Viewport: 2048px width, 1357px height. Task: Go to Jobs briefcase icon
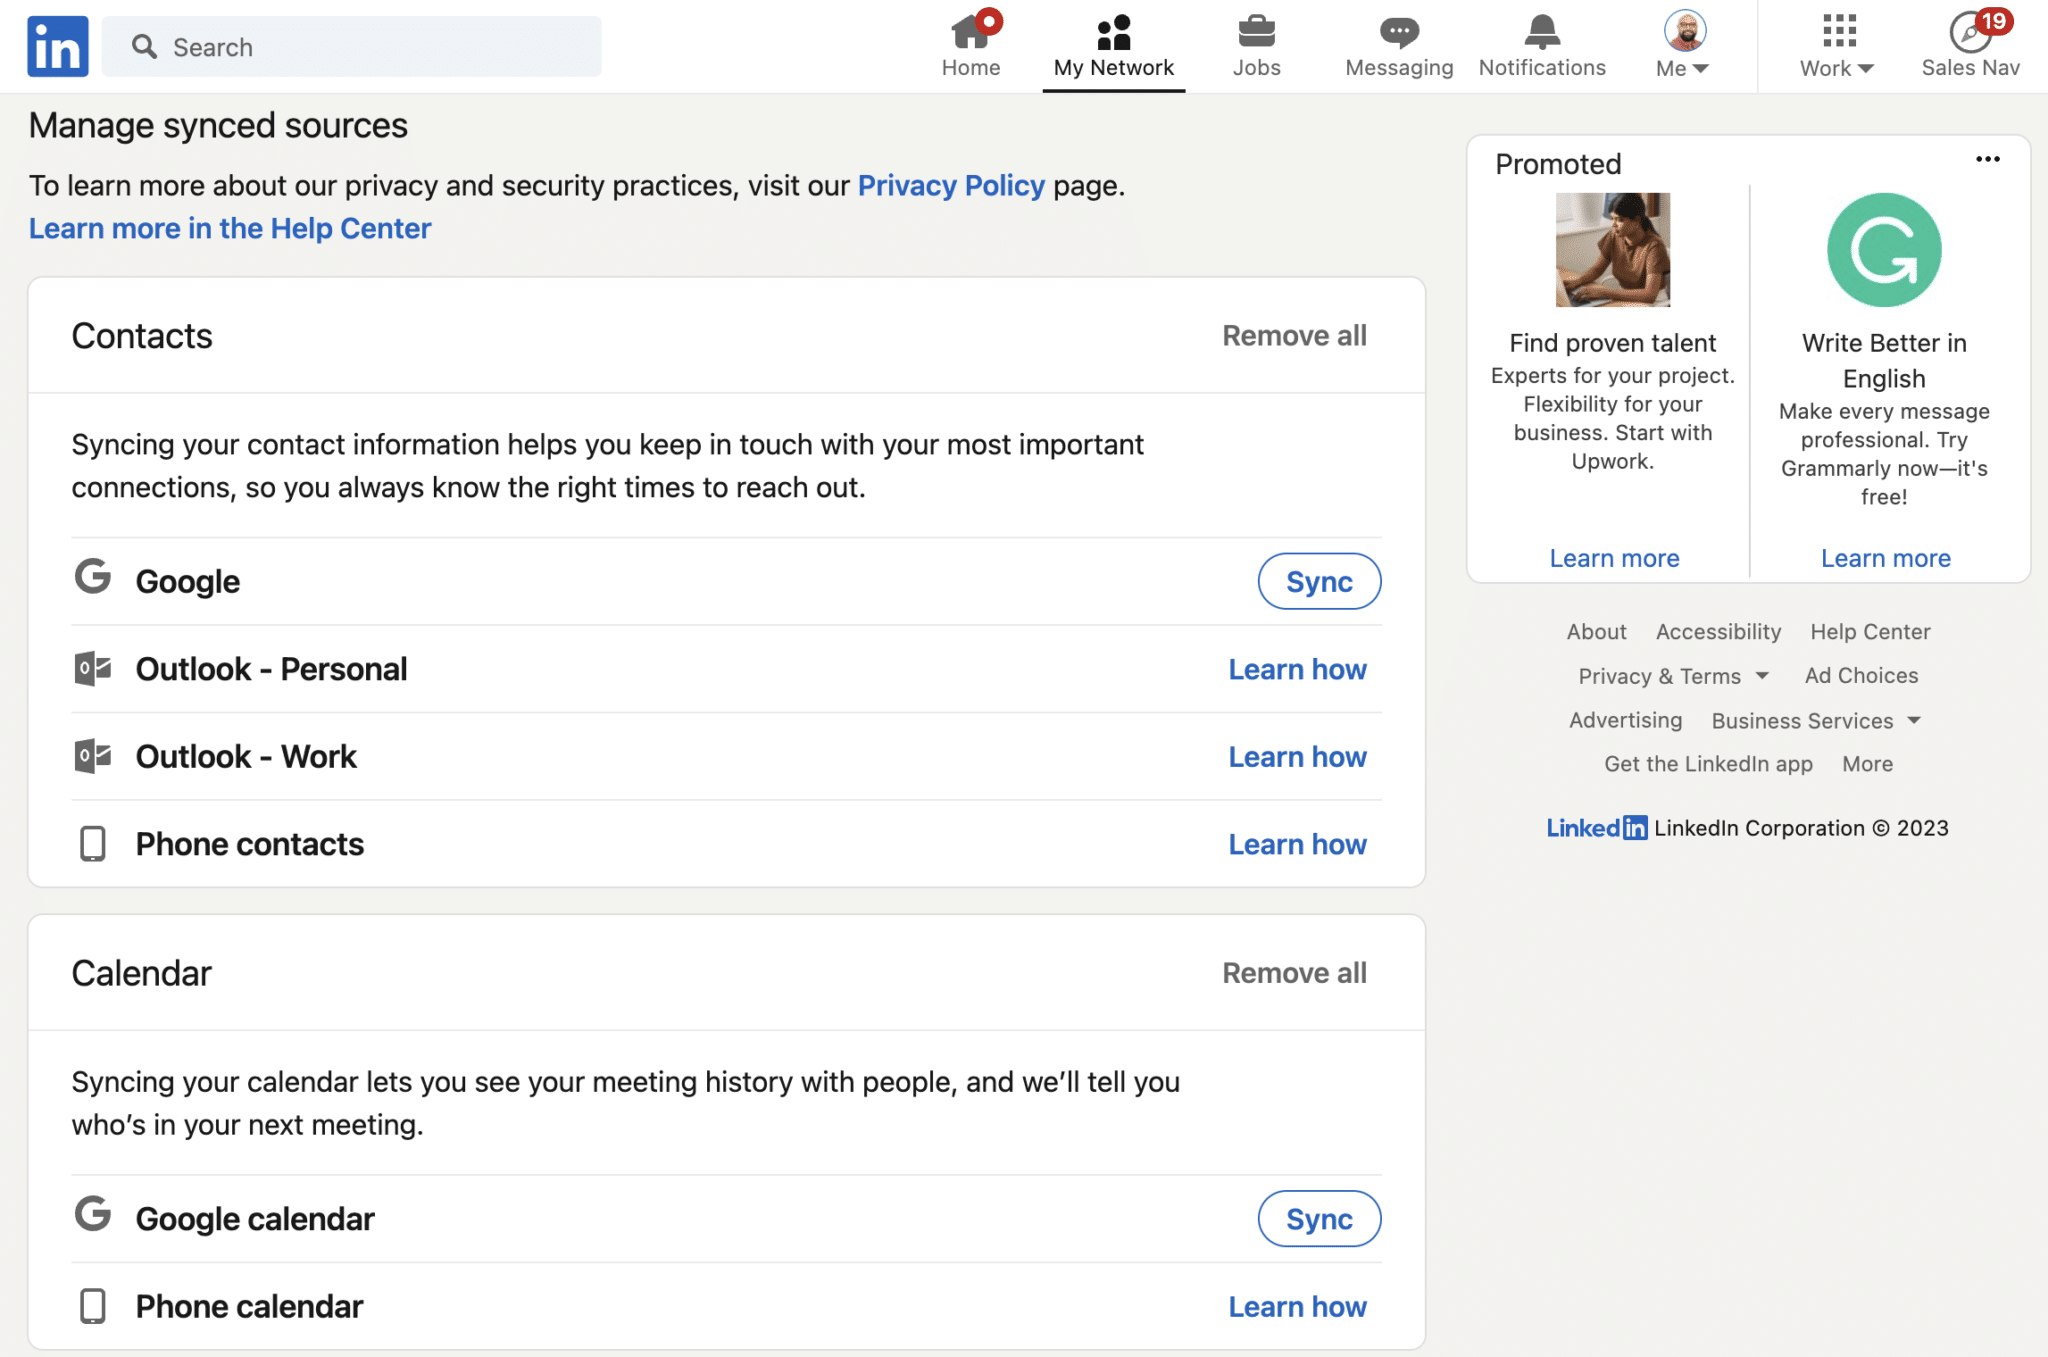pyautogui.click(x=1256, y=31)
